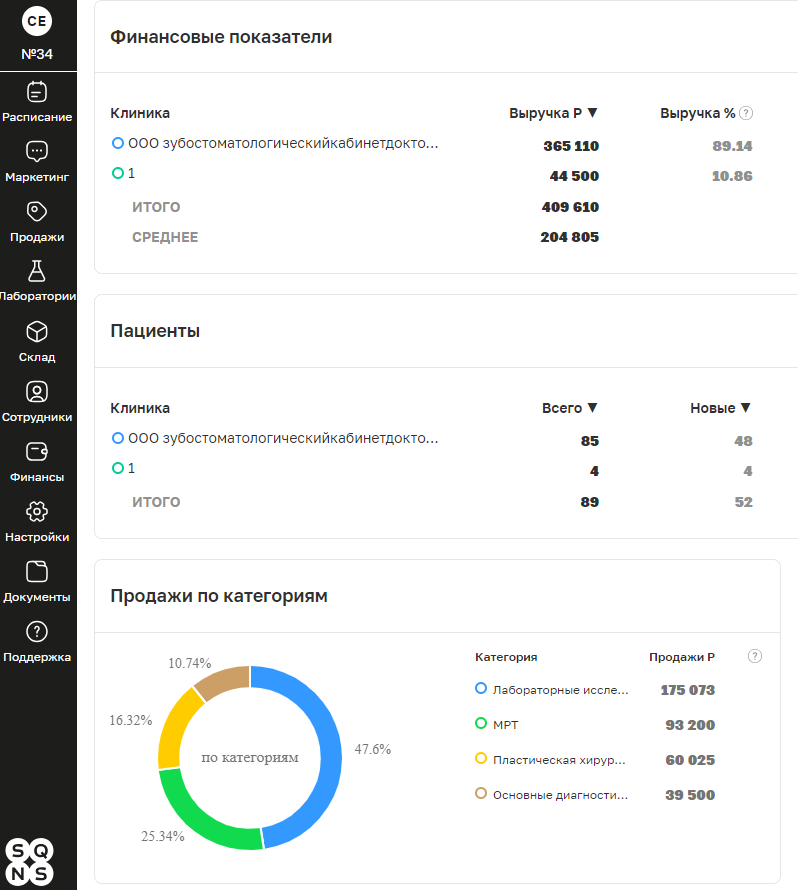The height and width of the screenshot is (890, 798).
Task: Open the Документы folder icon
Action: point(37,572)
